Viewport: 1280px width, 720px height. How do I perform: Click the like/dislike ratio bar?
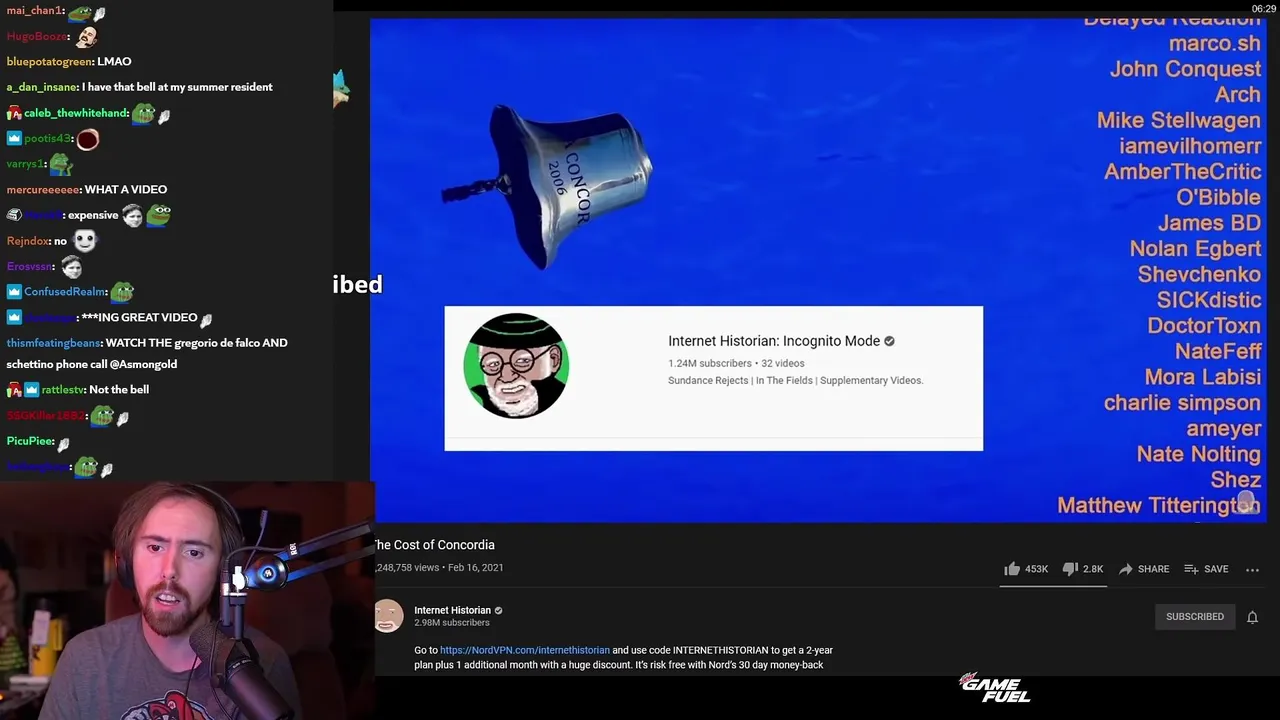(x=1053, y=586)
